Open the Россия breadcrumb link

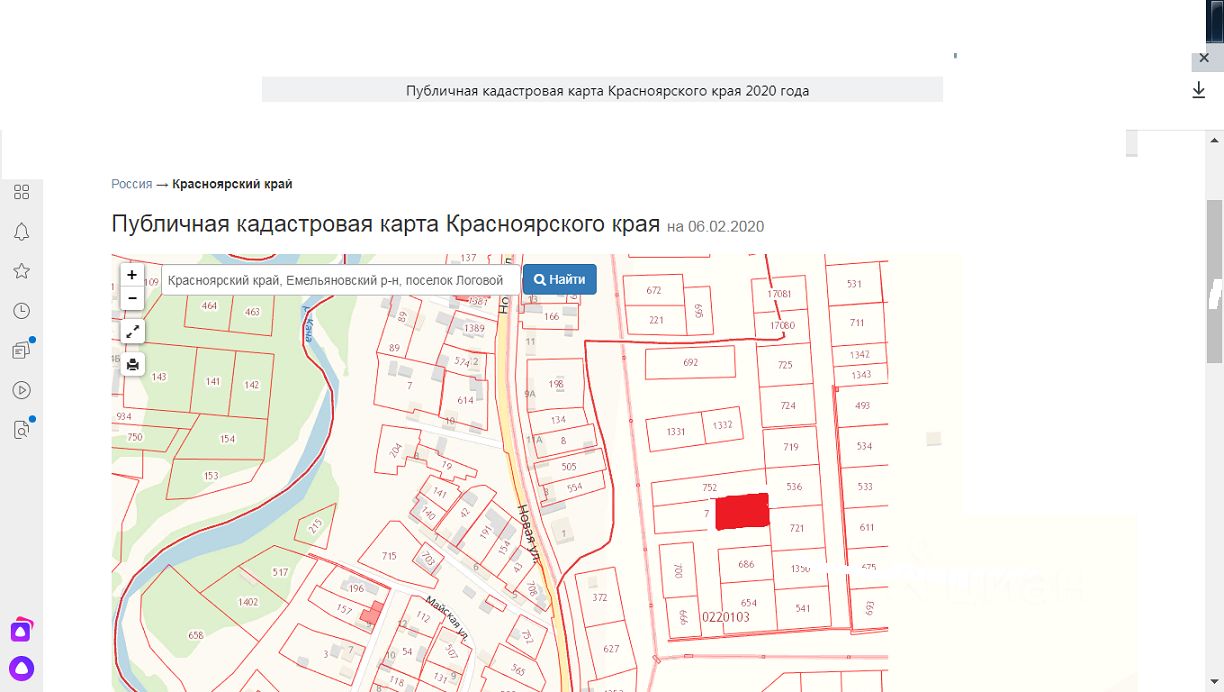[131, 184]
